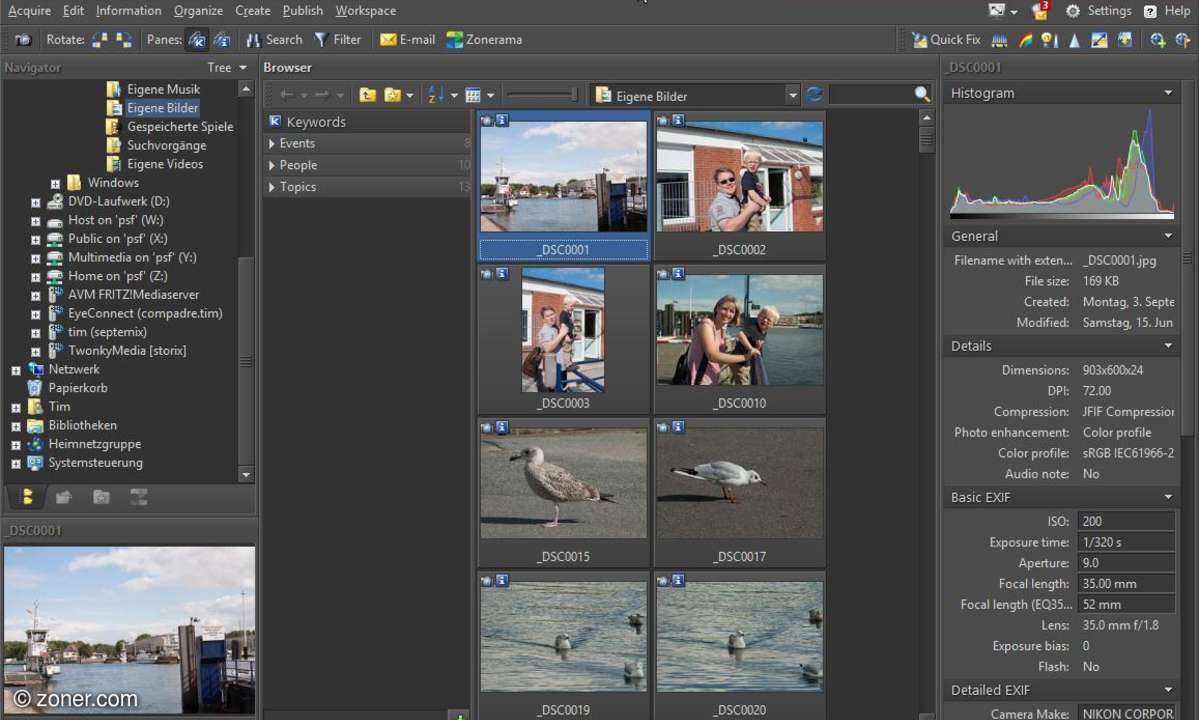
Task: Toggle the Information pane button
Action: click(222, 40)
